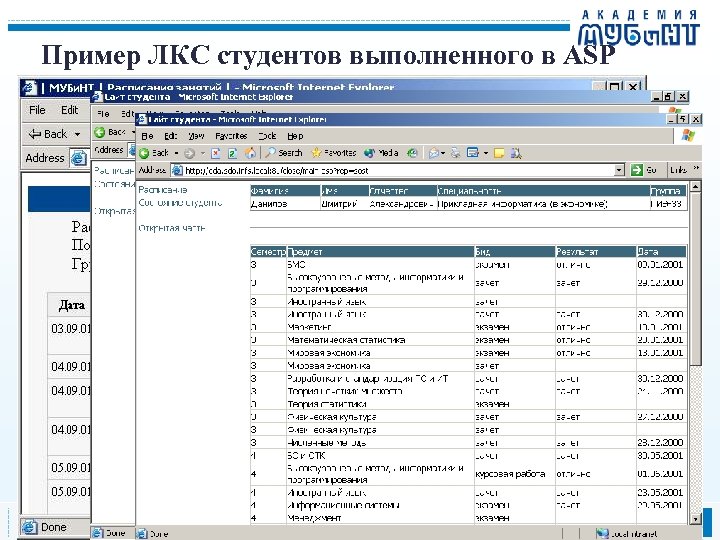720x540 pixels.
Task: Click the scrollbar up arrow in the front window
Action: pyautogui.click(x=695, y=186)
